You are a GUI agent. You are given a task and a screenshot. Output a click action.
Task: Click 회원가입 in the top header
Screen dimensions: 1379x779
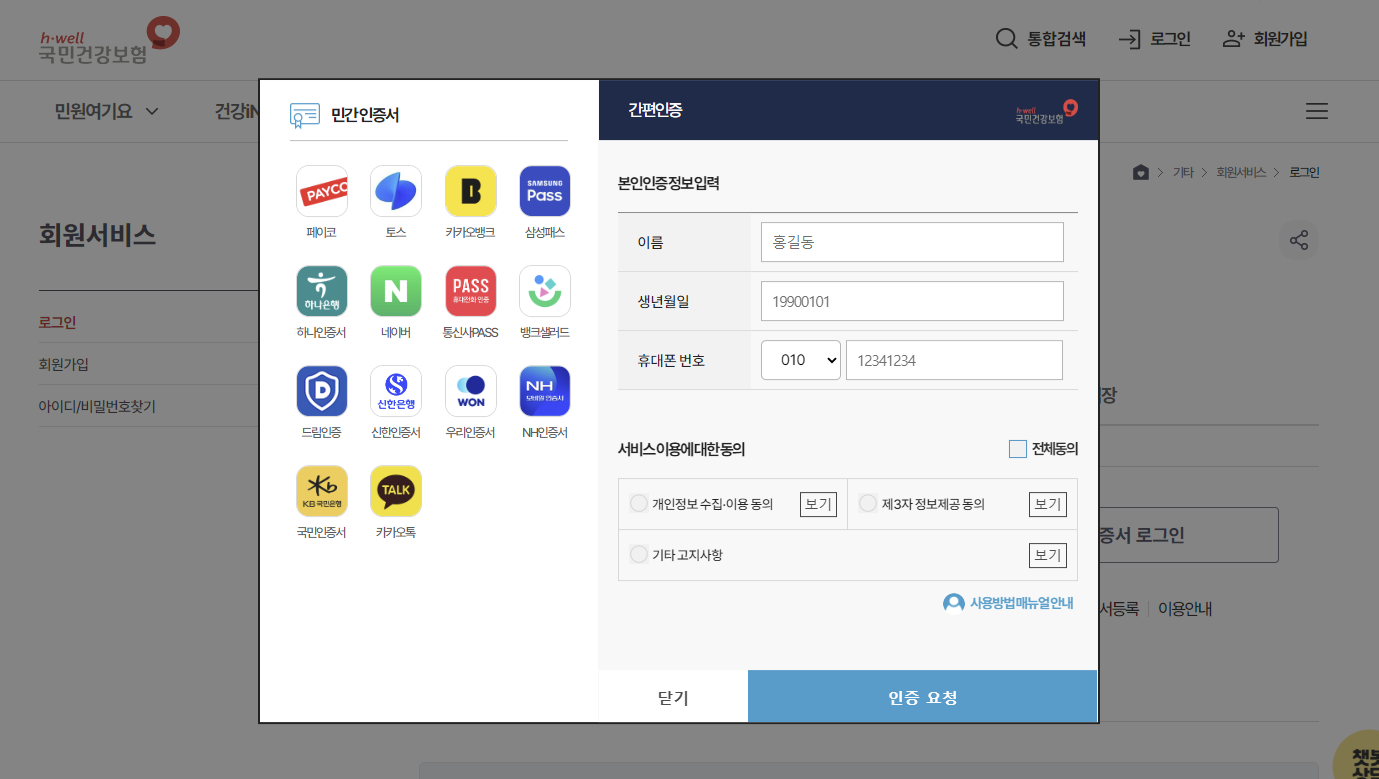click(1265, 39)
